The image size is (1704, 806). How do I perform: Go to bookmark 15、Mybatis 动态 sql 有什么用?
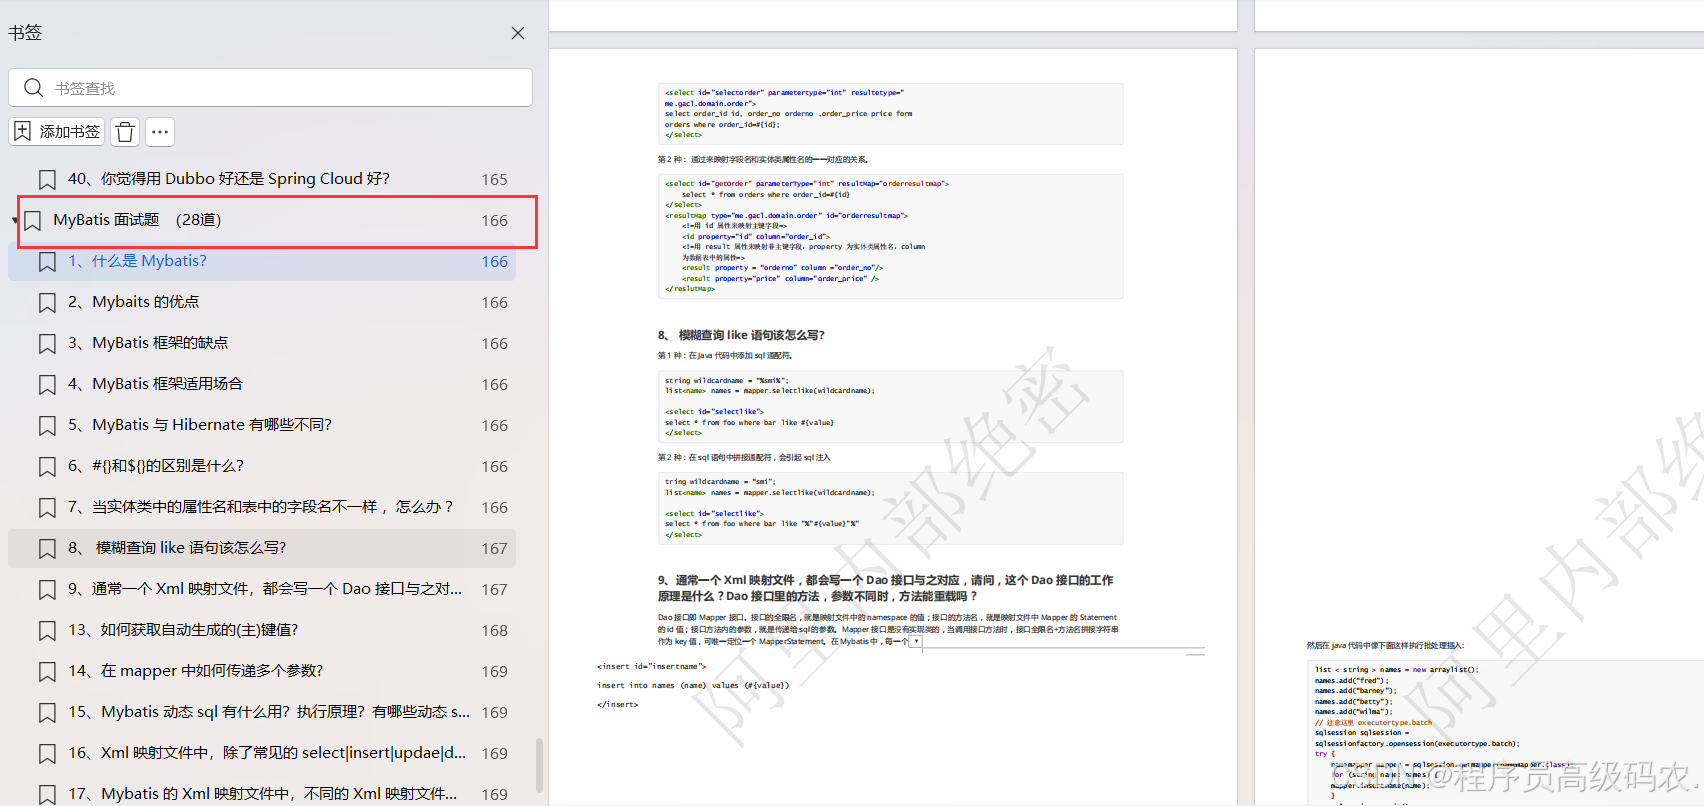click(x=262, y=712)
